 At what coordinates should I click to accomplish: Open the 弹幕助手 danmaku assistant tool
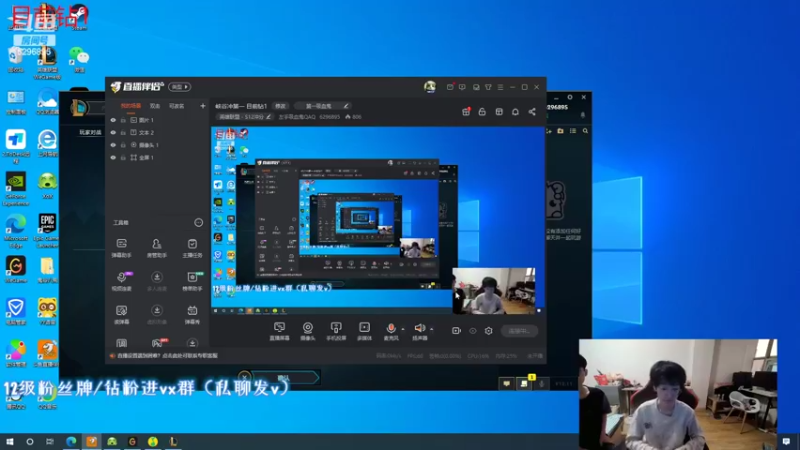tap(121, 247)
